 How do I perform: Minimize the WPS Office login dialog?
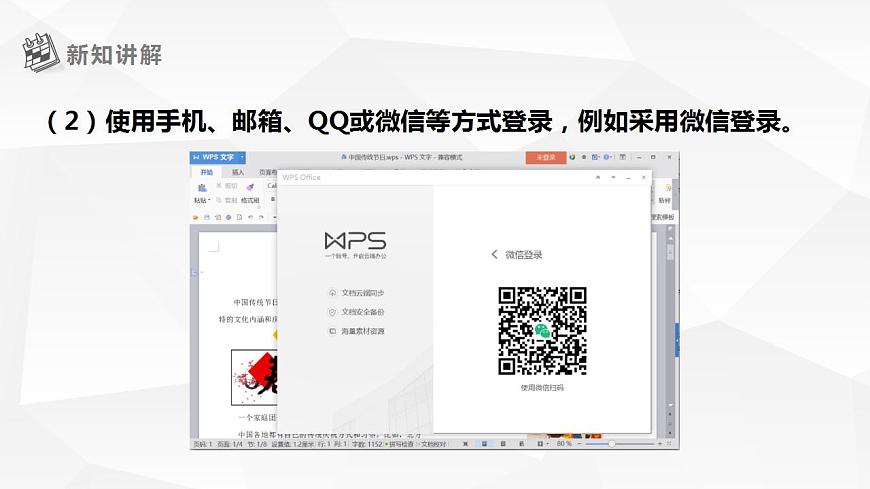tap(628, 177)
